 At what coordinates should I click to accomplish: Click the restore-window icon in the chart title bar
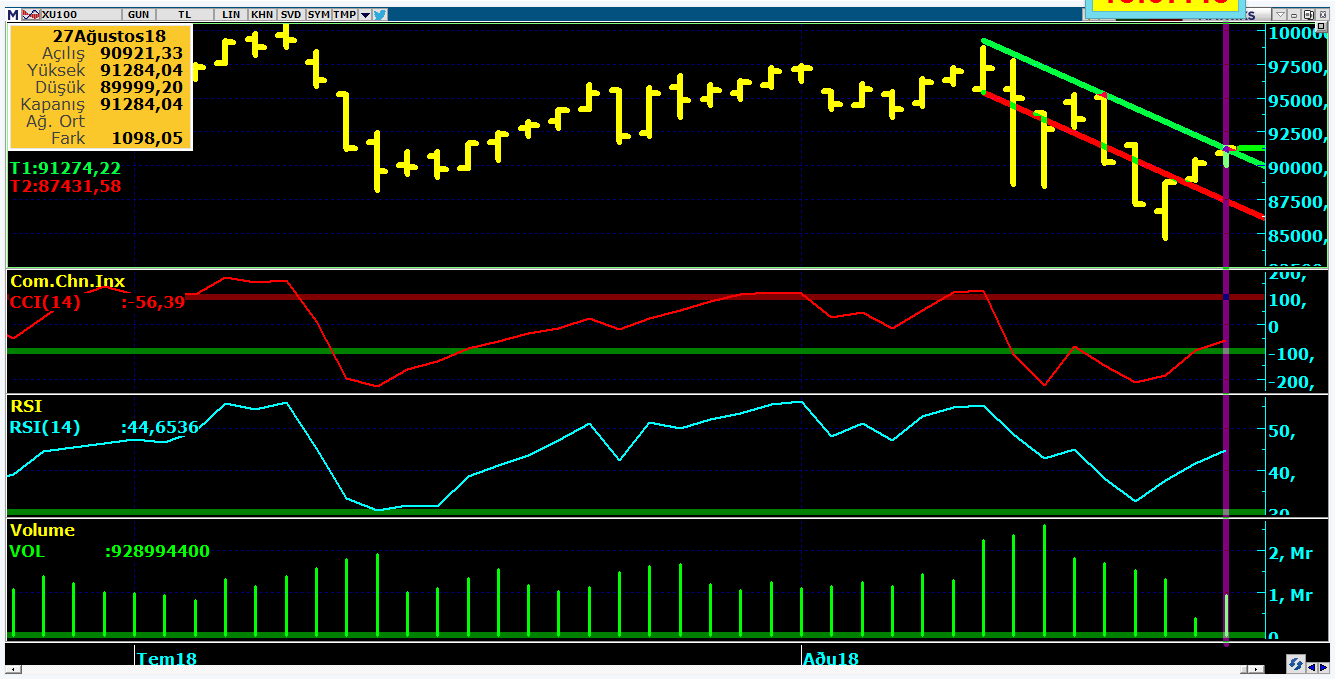tap(1308, 14)
